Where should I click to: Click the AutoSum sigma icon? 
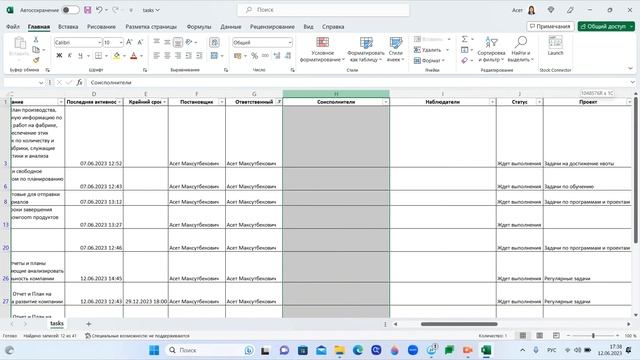(464, 39)
